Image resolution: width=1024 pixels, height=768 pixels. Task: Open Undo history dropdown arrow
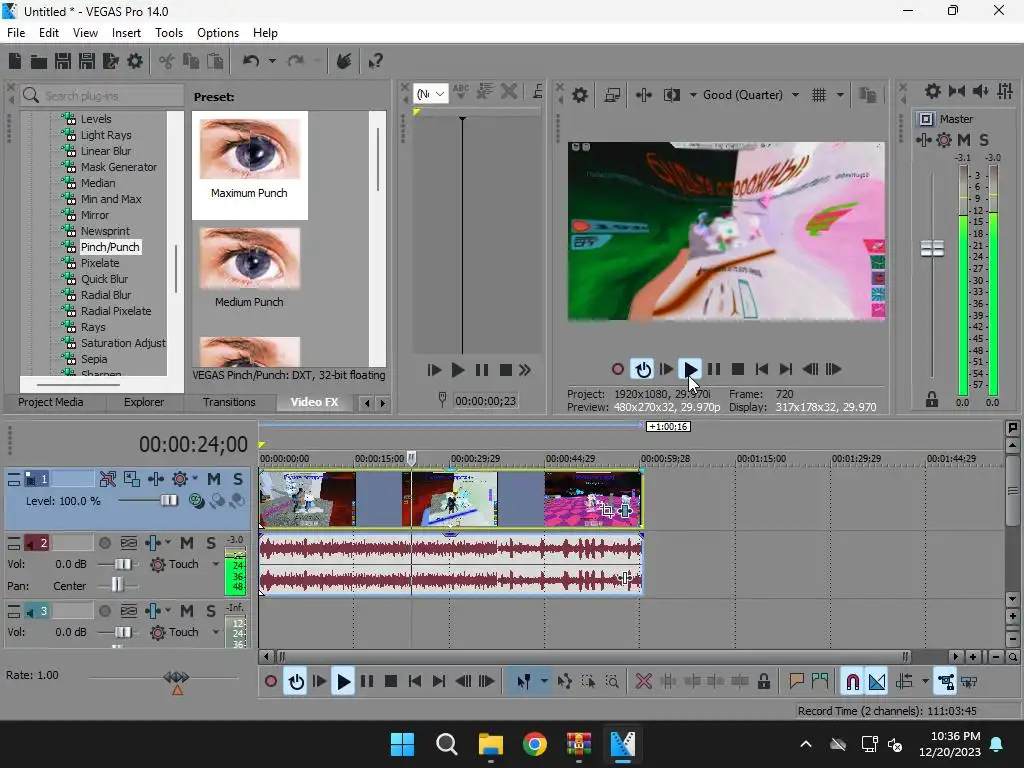(x=272, y=61)
